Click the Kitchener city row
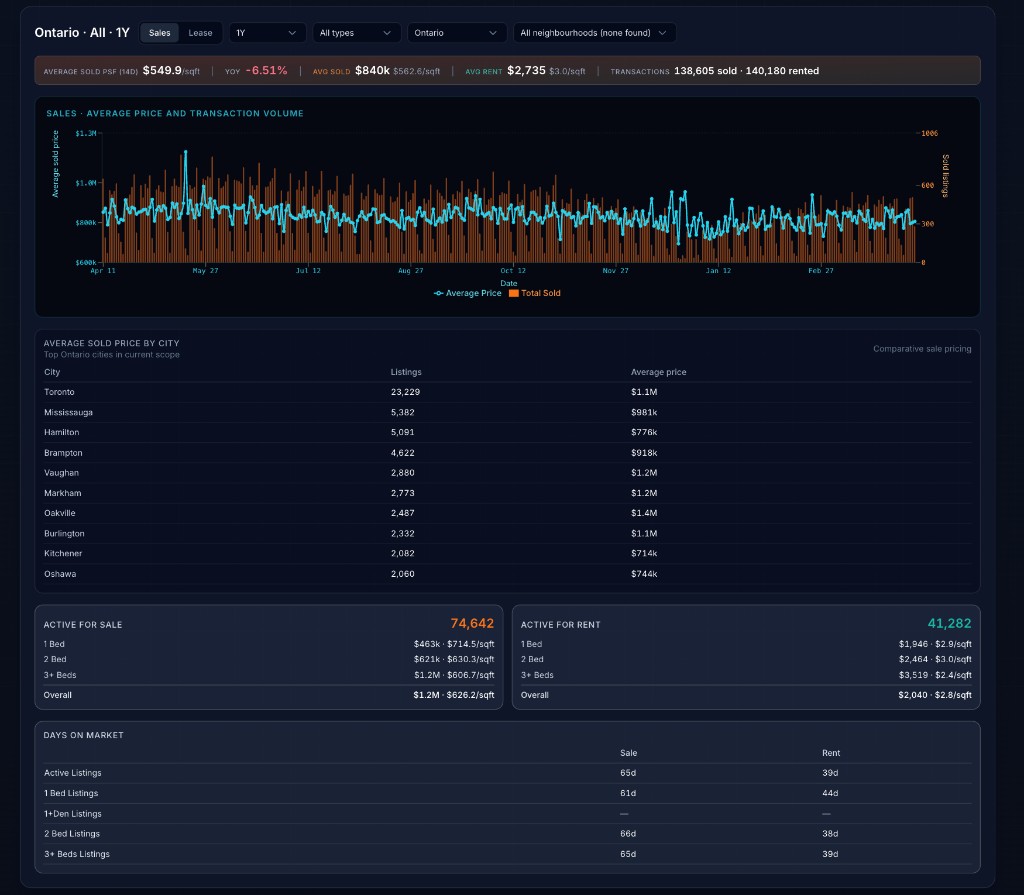Screen dimensions: 1024x895 point(507,553)
